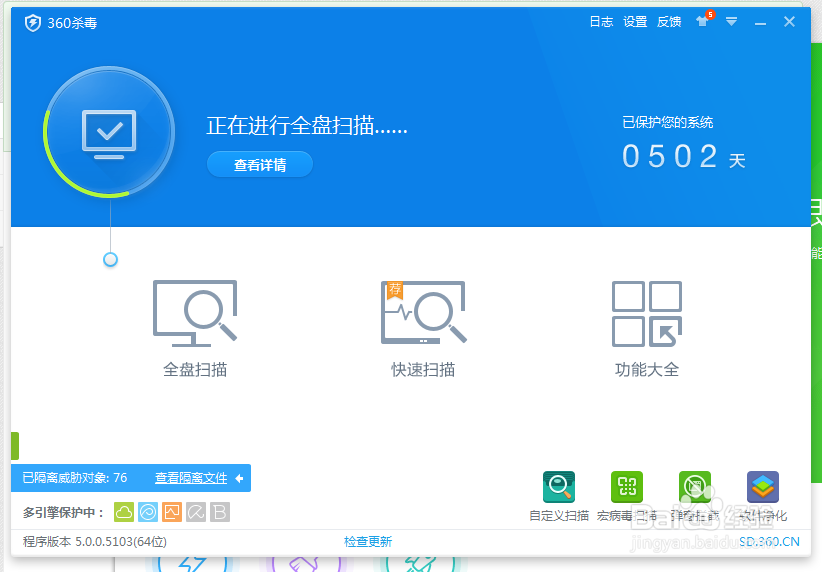Click the 查看详情 button
This screenshot has width=822, height=572.
pos(260,165)
